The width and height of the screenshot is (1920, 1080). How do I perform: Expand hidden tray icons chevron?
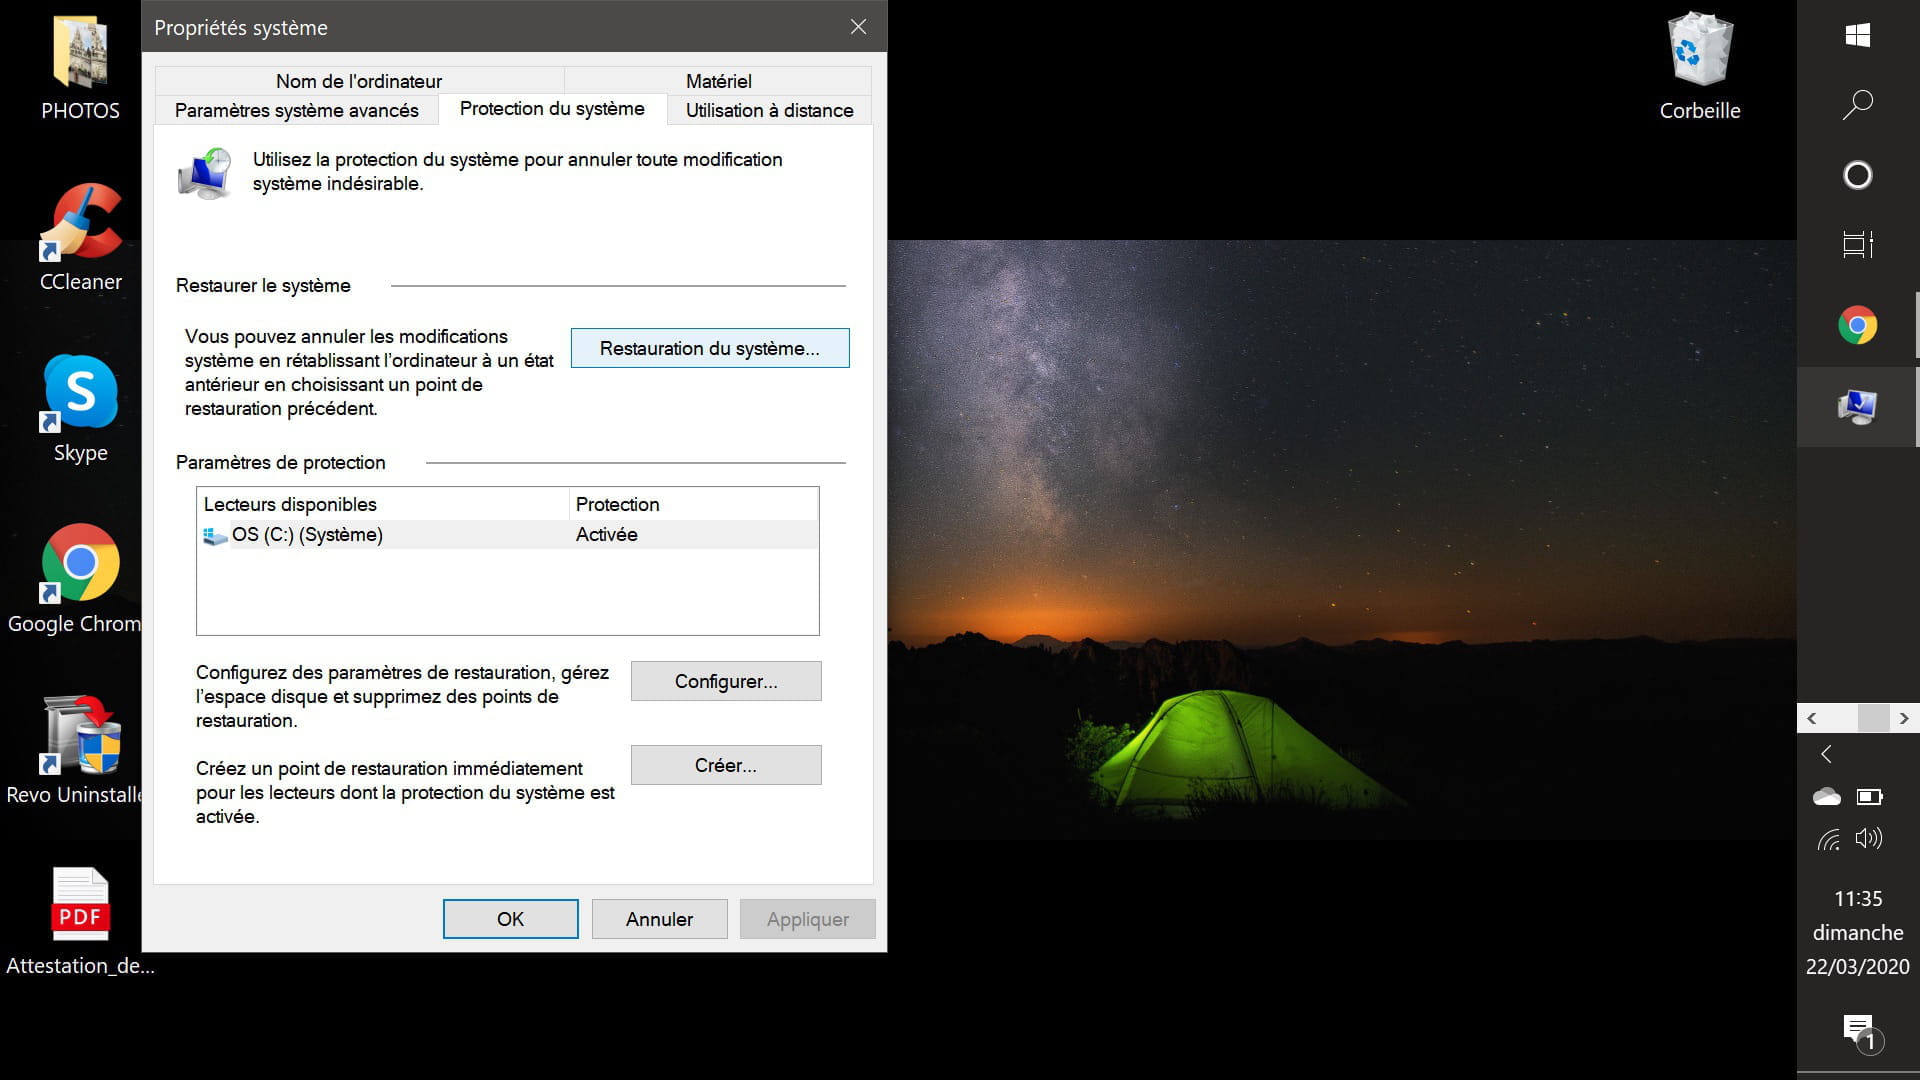1827,754
